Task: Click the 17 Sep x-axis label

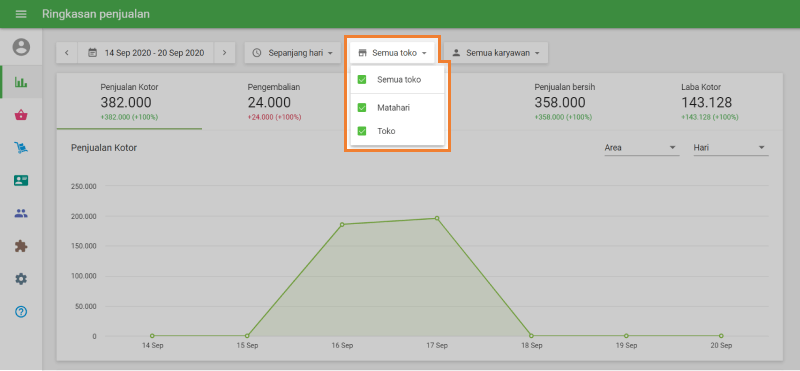Action: 437,345
